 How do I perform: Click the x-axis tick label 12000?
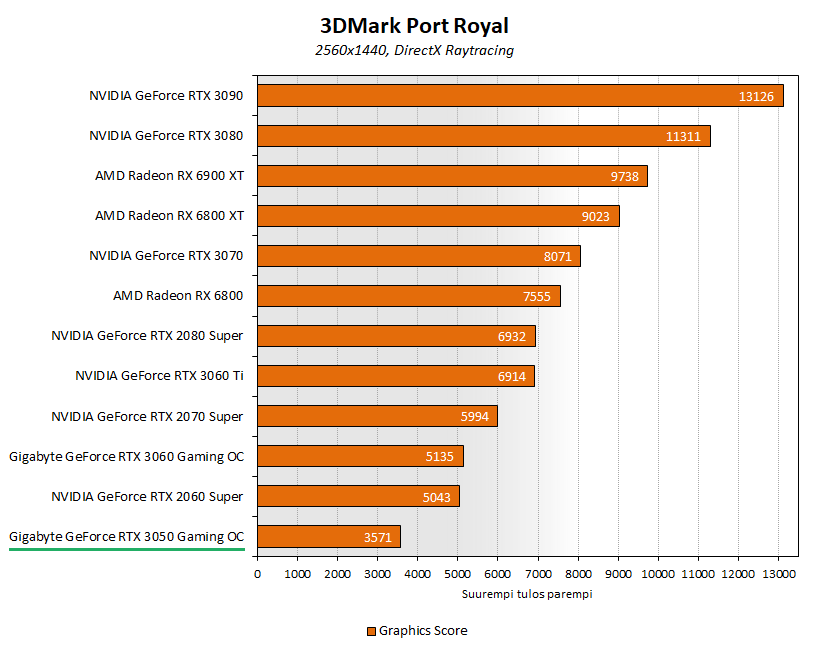[738, 574]
